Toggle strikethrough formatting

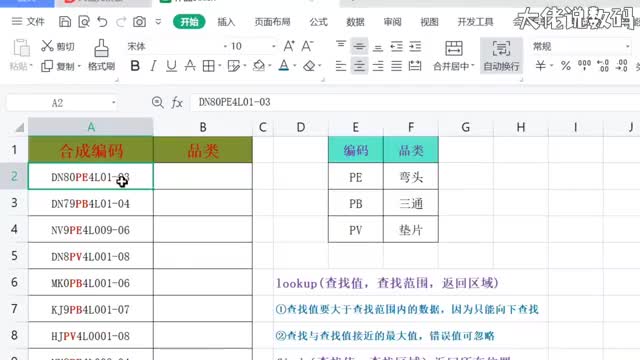[x=190, y=66]
